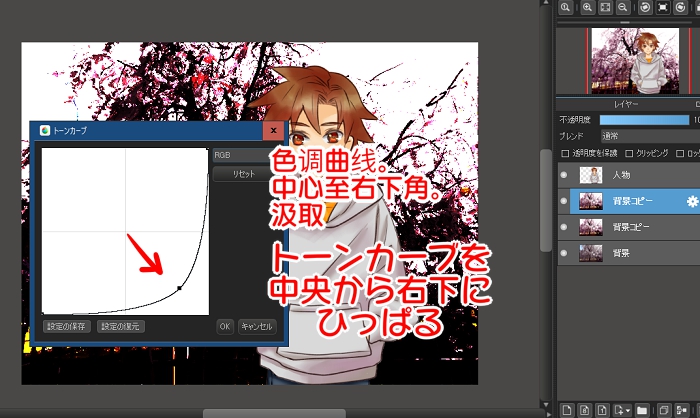Zoom in with the navigator magnifier
The image size is (700, 418).
pos(588,8)
